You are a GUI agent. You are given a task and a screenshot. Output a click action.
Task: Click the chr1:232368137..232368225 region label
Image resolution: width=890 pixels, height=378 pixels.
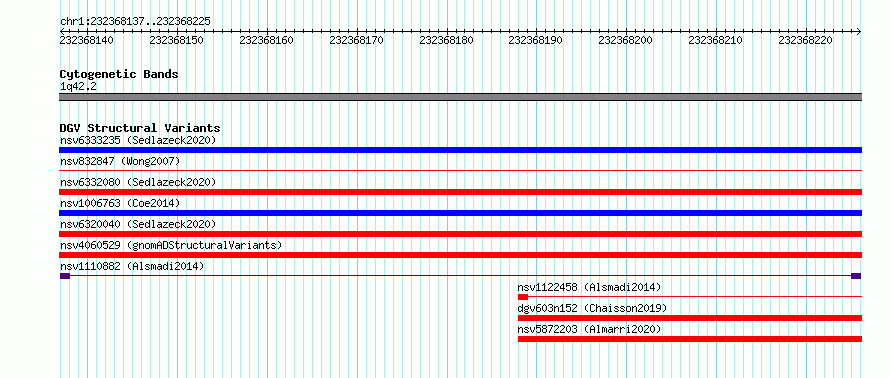coord(135,22)
